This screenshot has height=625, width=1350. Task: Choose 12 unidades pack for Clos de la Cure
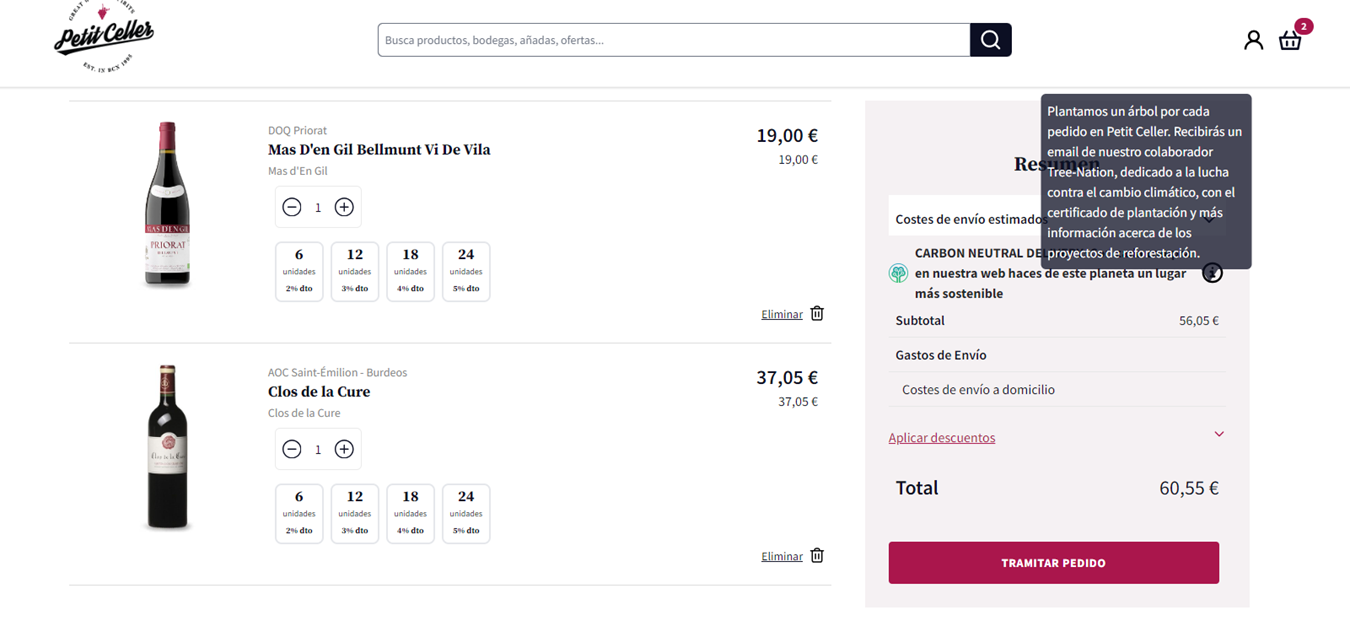coord(355,513)
